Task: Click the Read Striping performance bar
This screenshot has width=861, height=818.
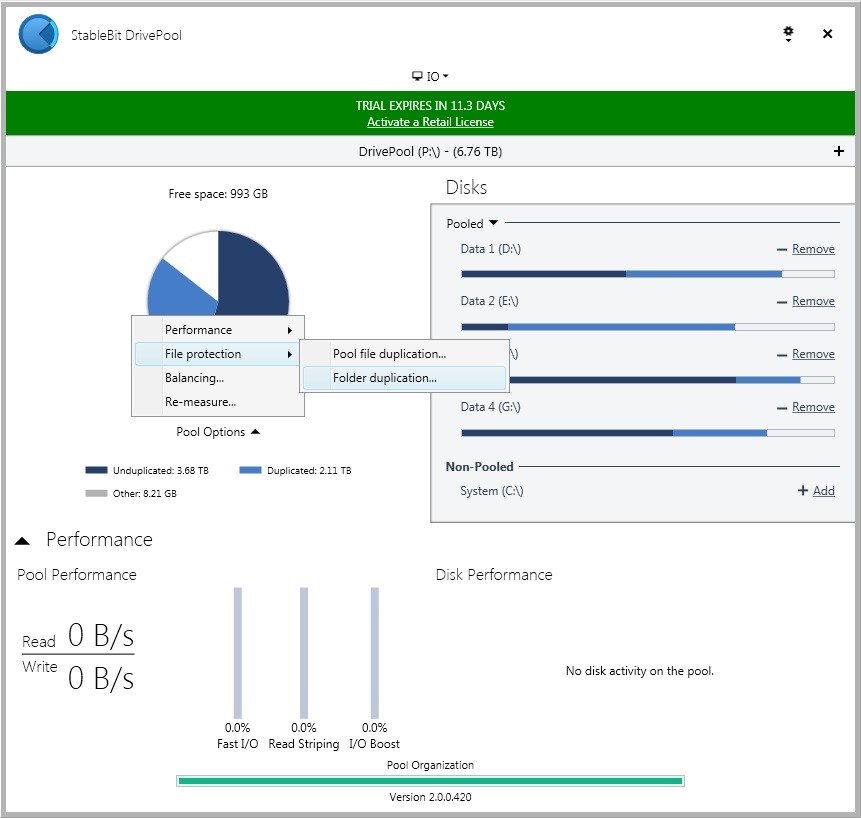Action: (304, 653)
